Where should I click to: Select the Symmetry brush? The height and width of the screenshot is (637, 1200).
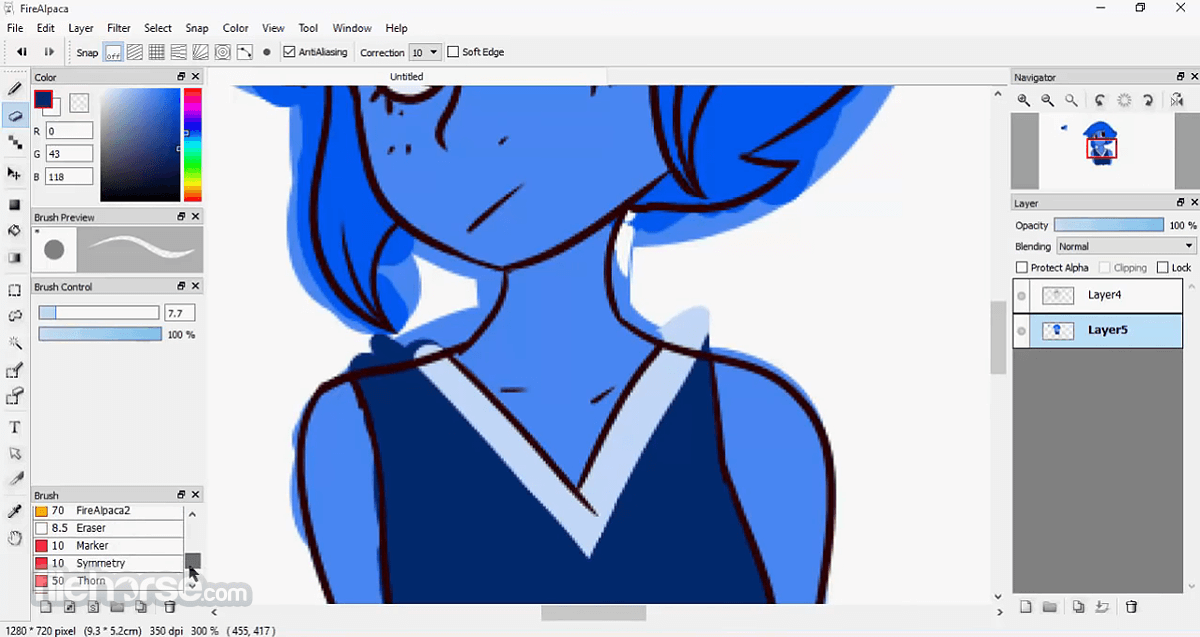(108, 564)
